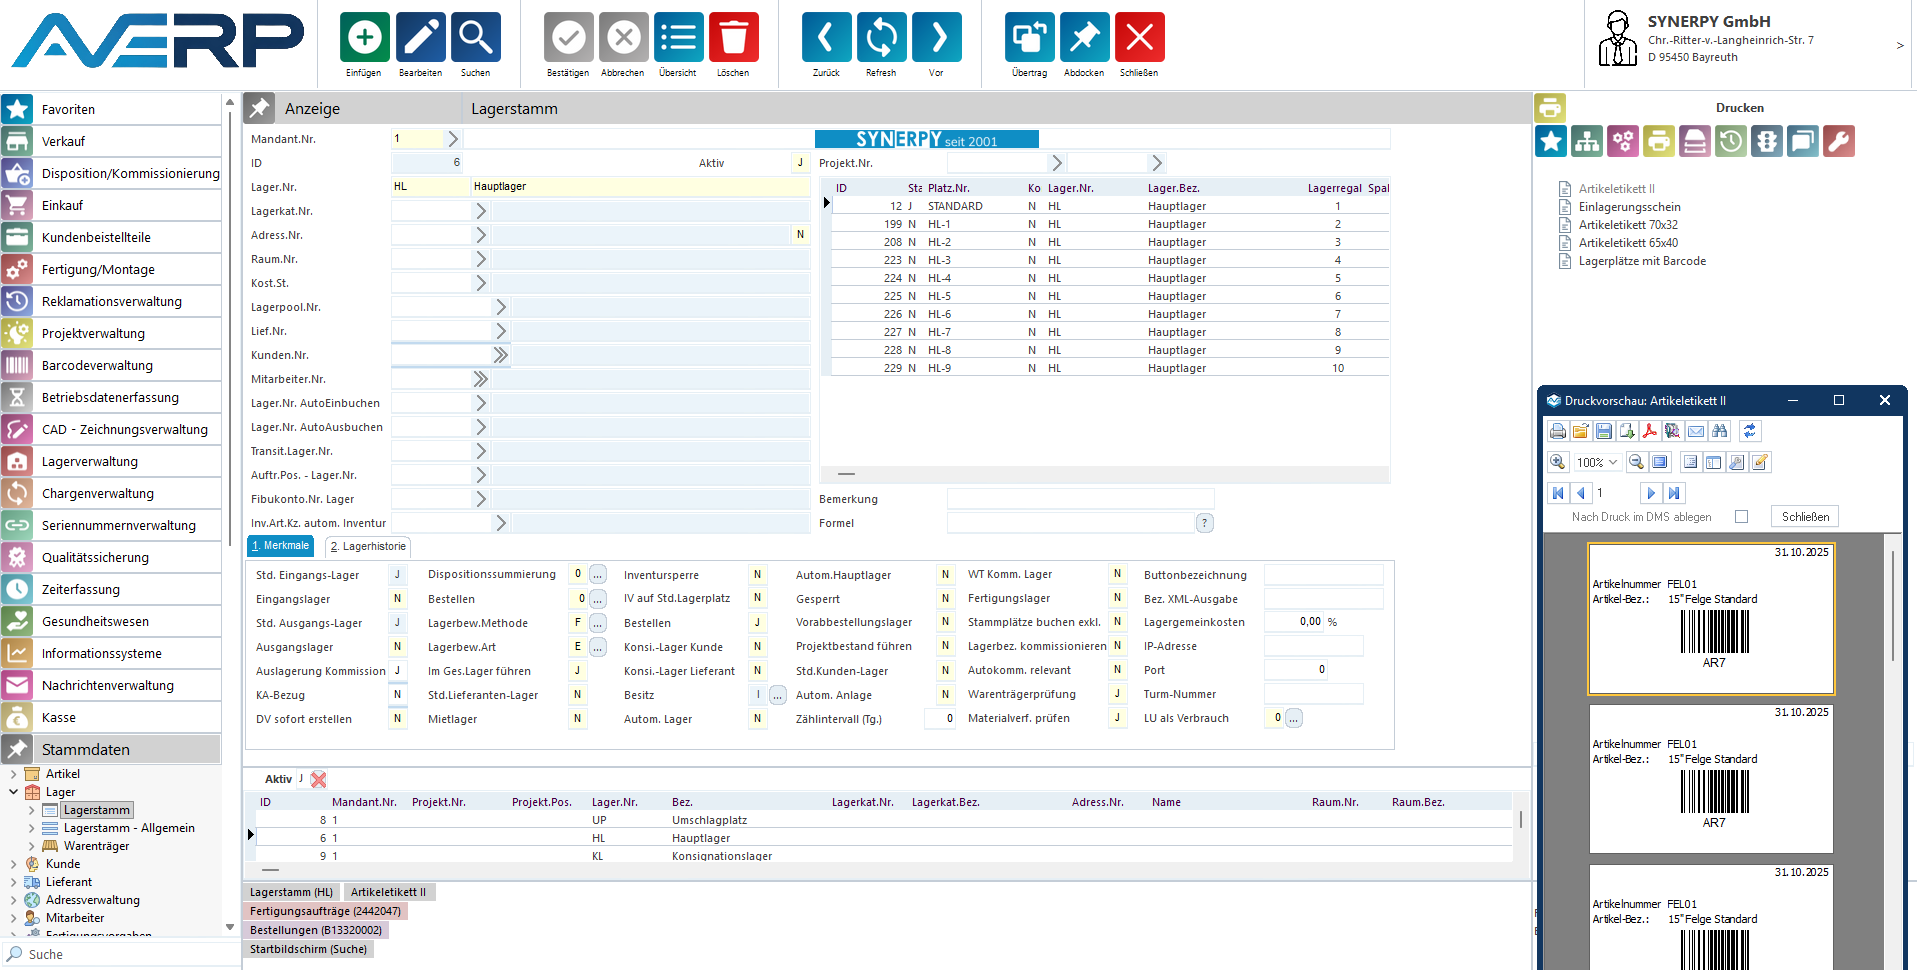
Task: Click the Löschen trash icon
Action: [x=733, y=38]
